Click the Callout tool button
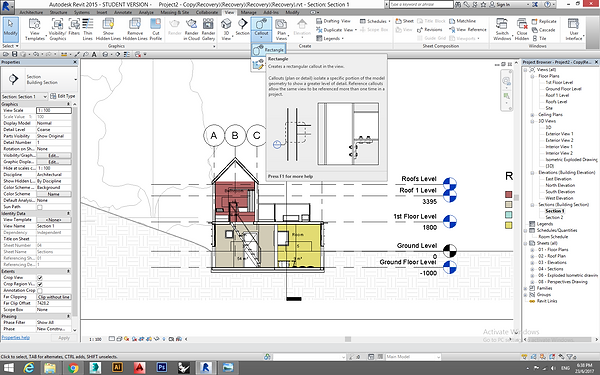 click(261, 28)
